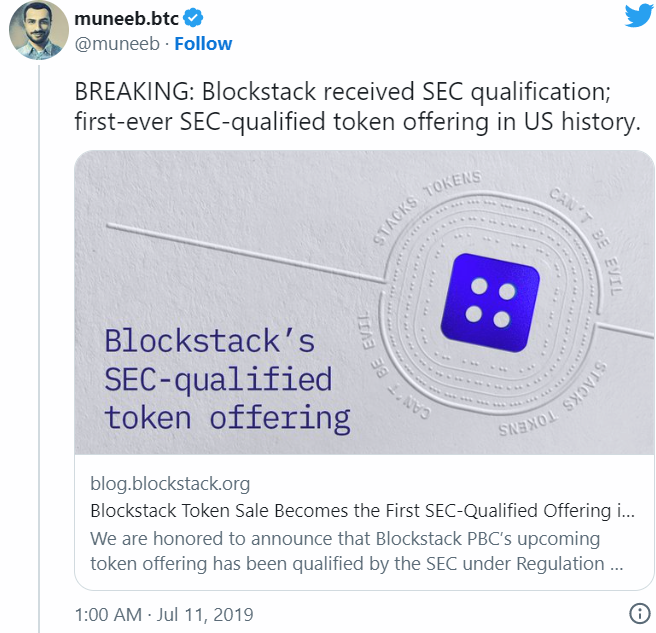This screenshot has height=633, width=656.
Task: Open the tweet info icon
Action: [637, 613]
